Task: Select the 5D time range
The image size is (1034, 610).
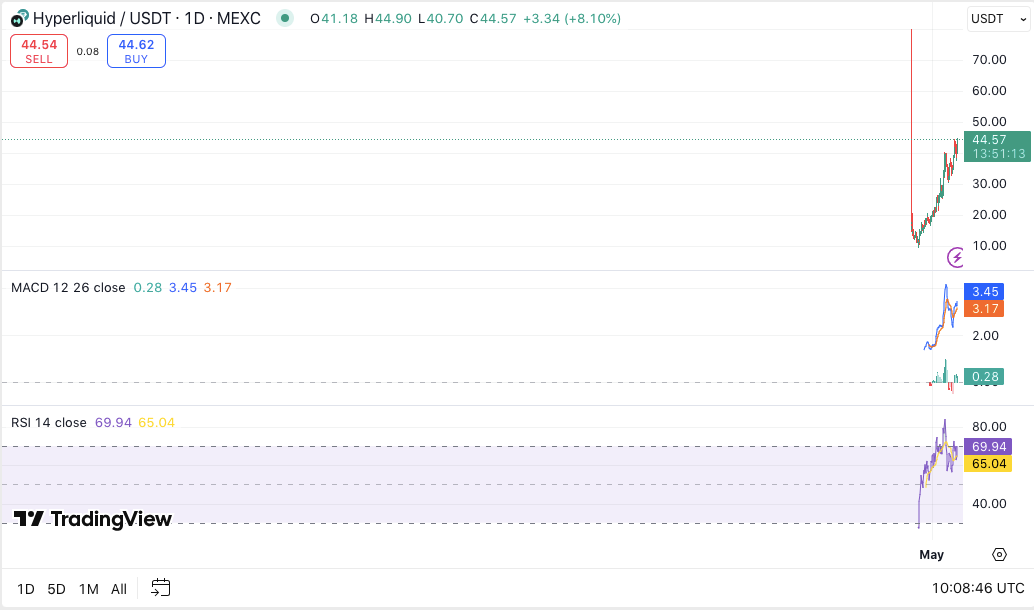Action: pos(57,589)
